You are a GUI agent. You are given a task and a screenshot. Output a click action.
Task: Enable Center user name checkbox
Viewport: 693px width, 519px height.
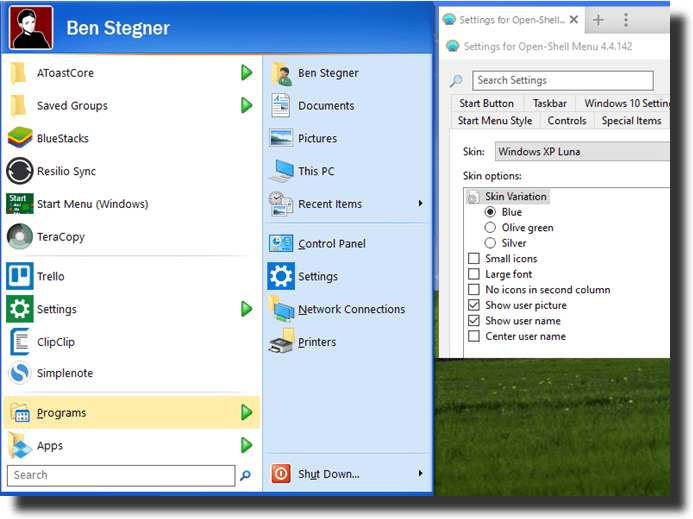coord(474,336)
